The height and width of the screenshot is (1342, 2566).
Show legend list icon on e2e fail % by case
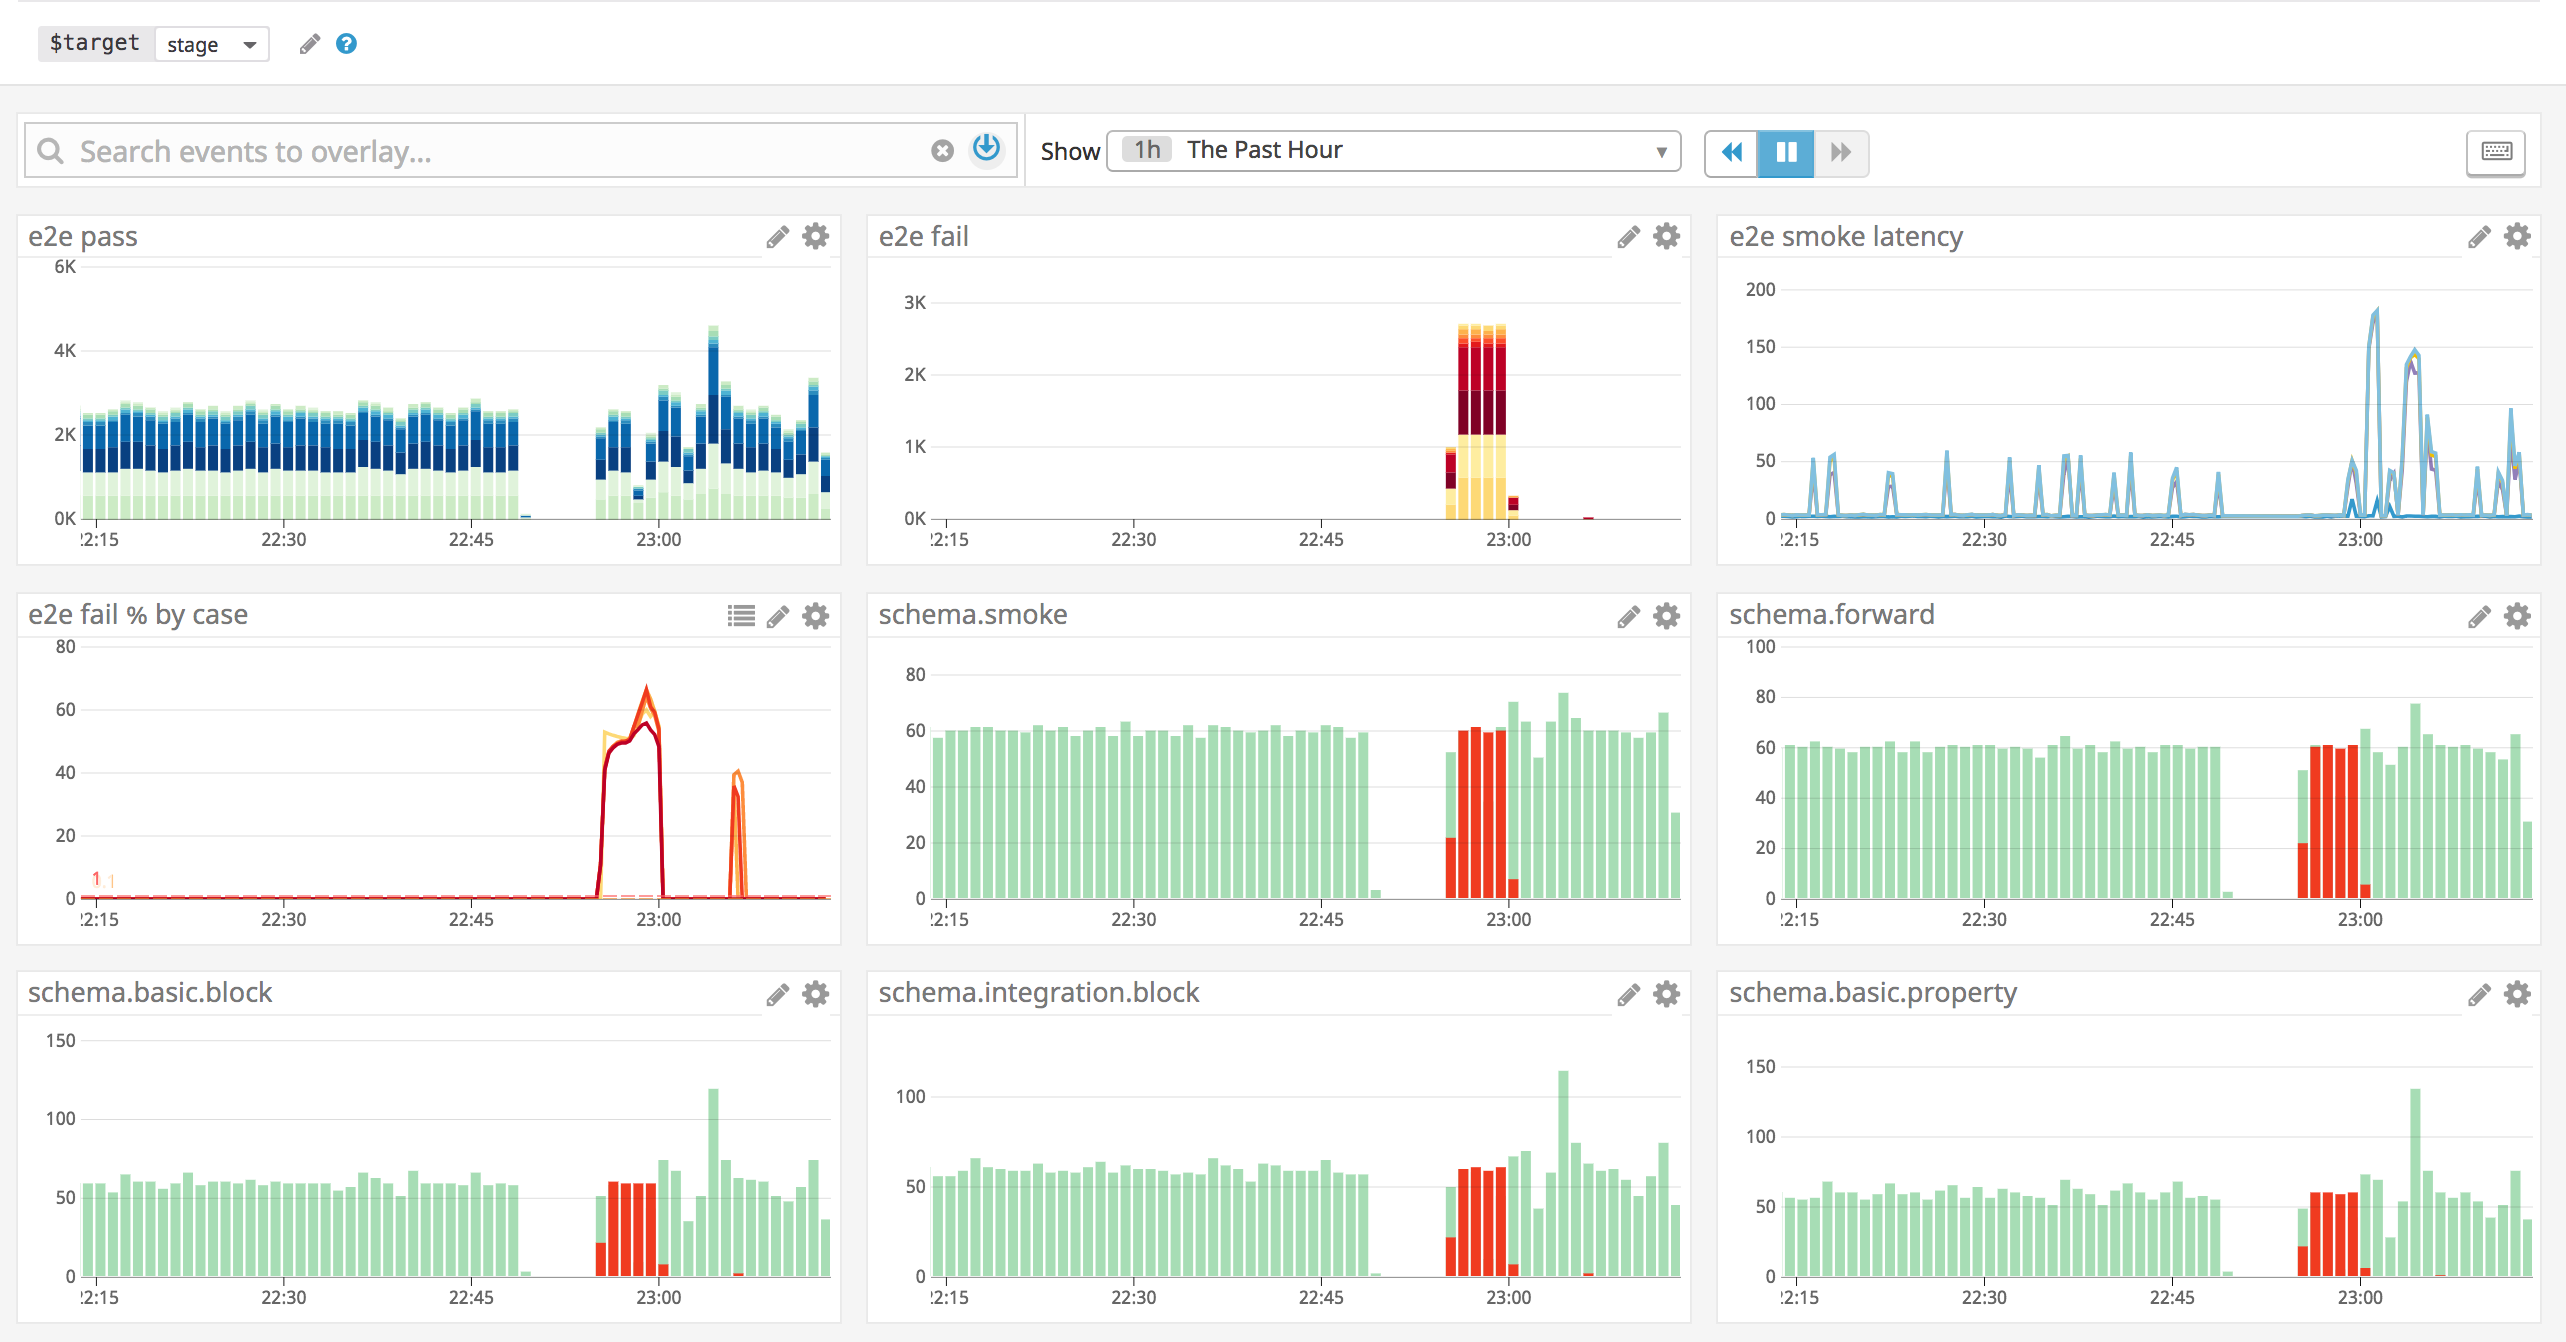(x=741, y=616)
